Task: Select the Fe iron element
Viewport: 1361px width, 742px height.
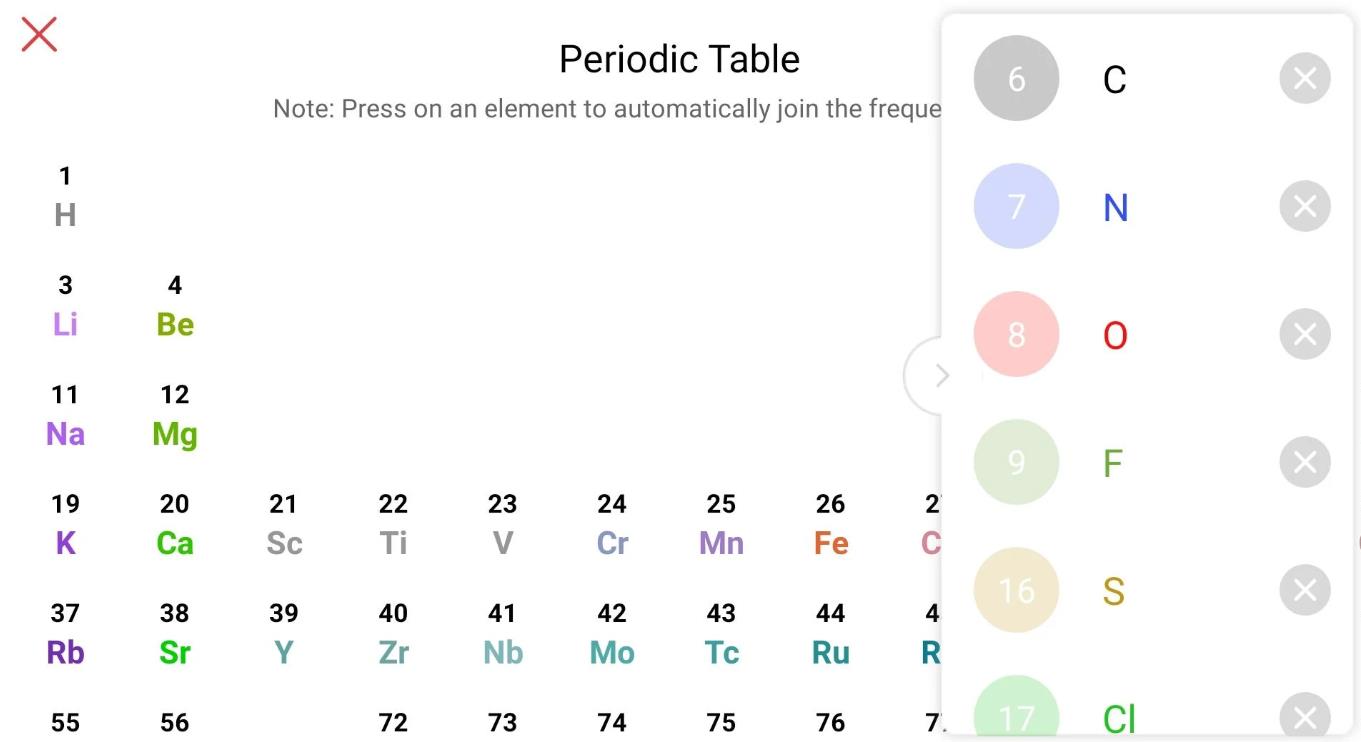Action: click(831, 525)
